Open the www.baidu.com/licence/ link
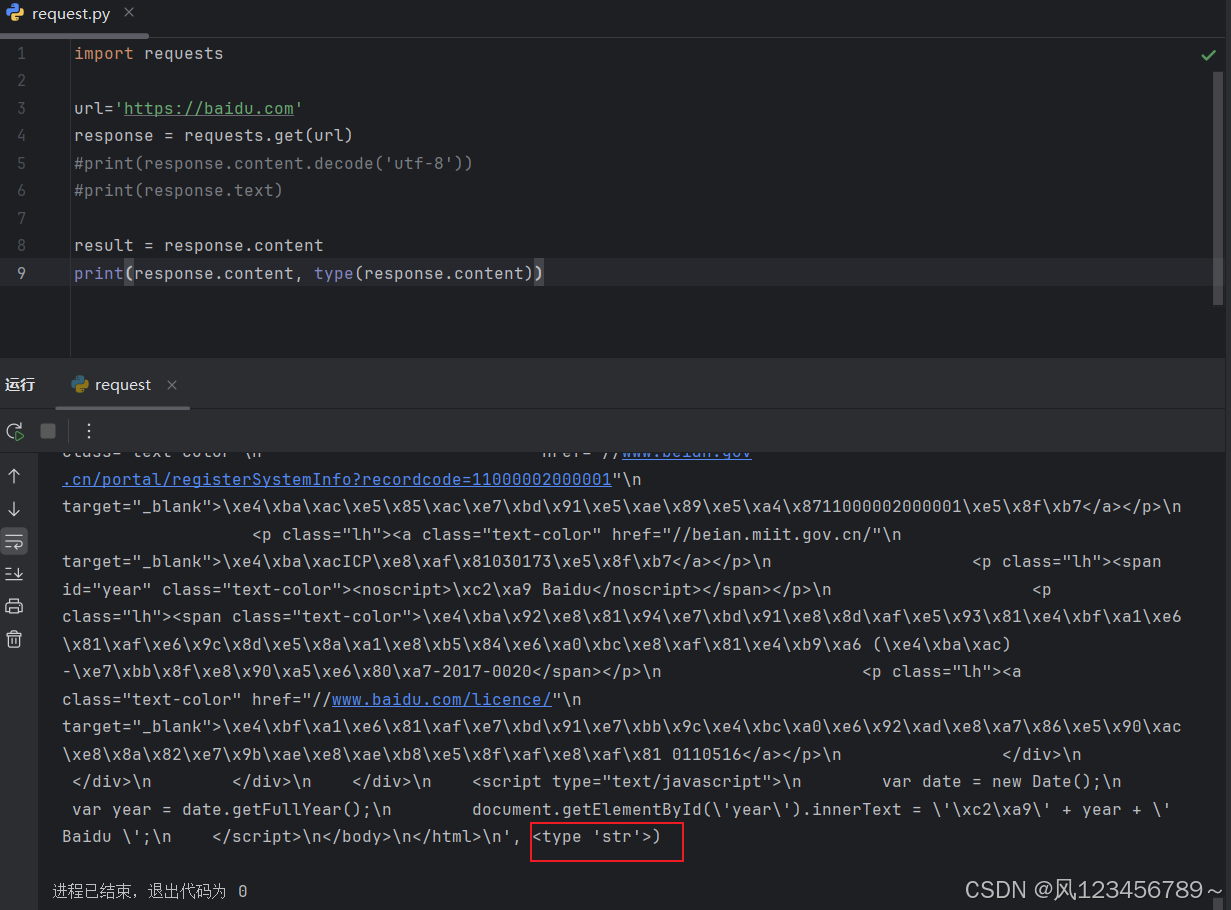This screenshot has width=1231, height=910. pos(441,699)
